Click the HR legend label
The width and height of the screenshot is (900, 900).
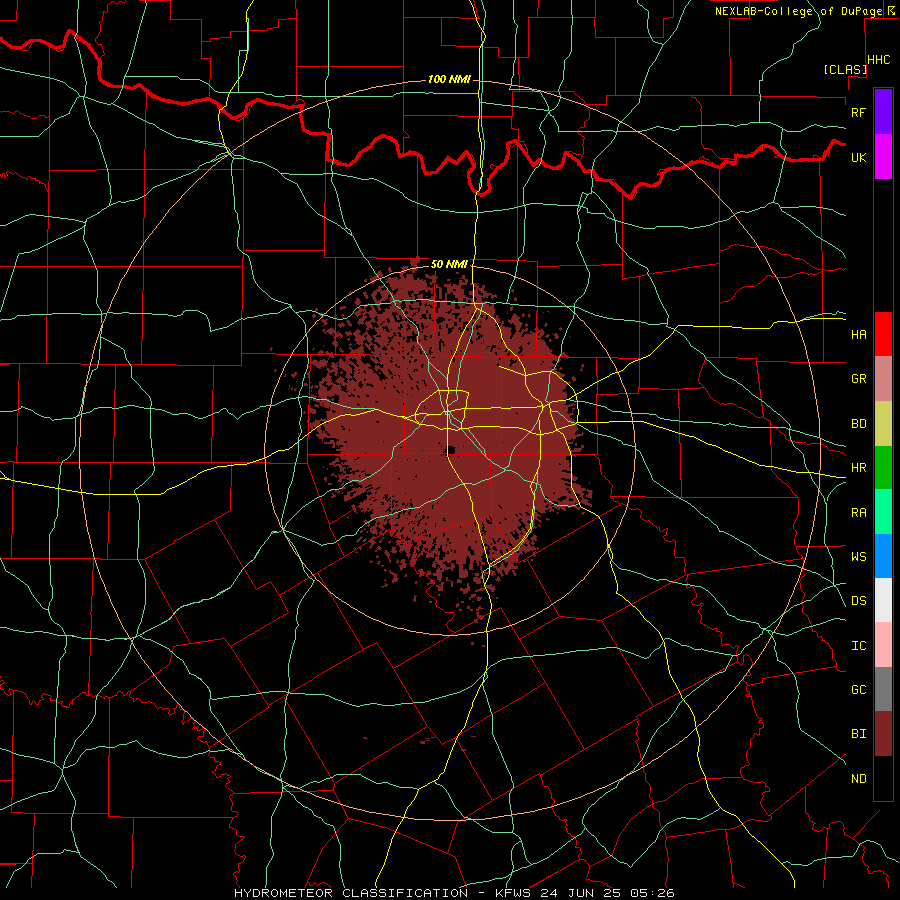(x=858, y=468)
